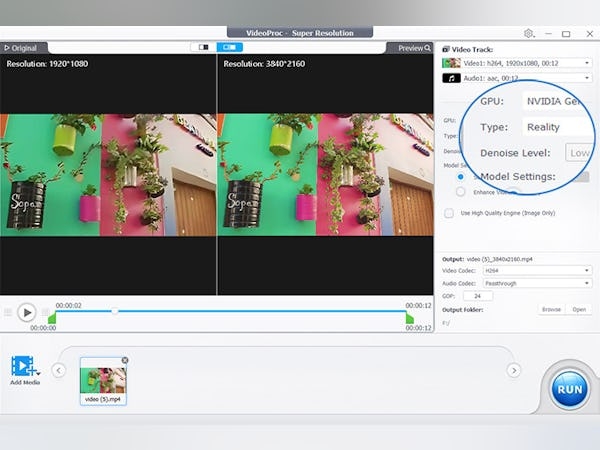
Task: Click the Open output folder button
Action: tap(579, 309)
